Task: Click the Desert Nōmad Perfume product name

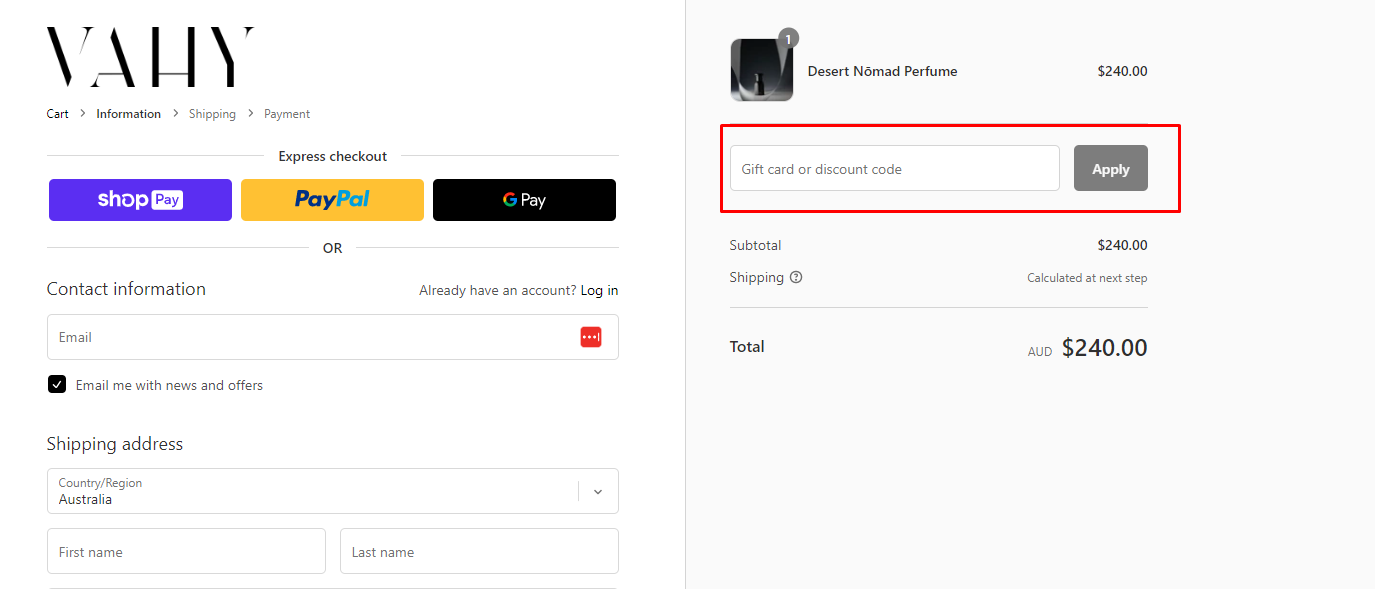Action: 882,71
